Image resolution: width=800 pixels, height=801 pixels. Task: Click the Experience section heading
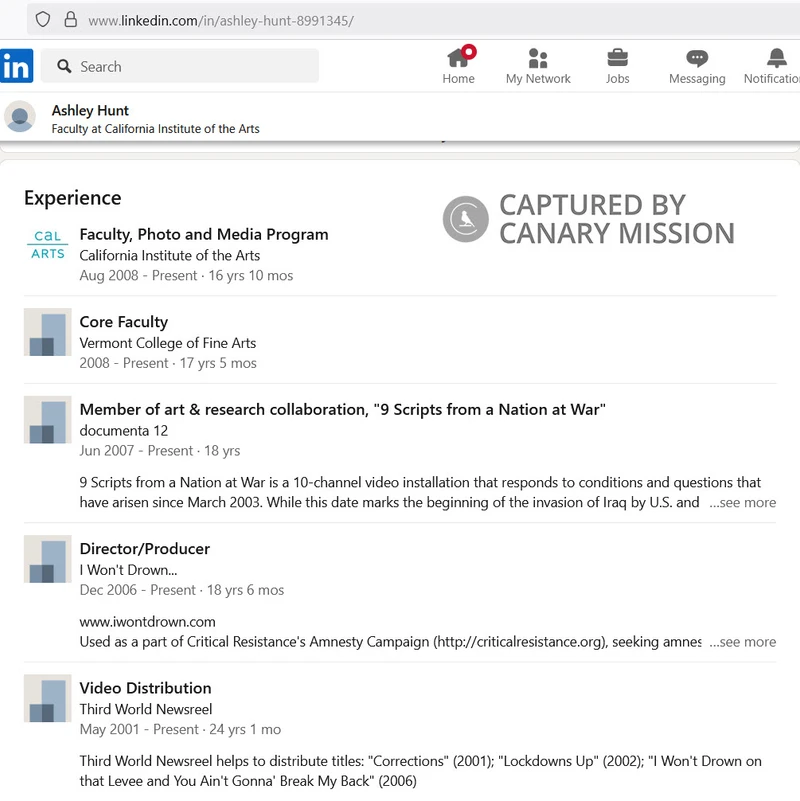[73, 198]
